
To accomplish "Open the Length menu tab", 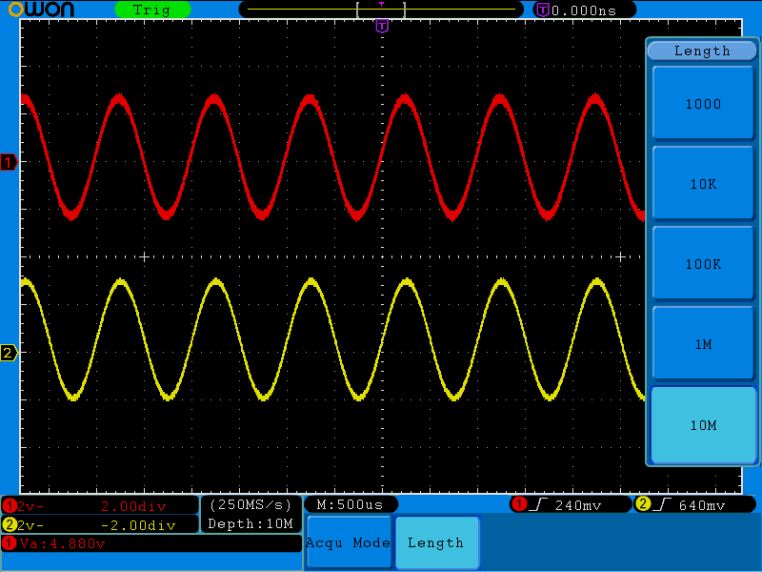I will (436, 543).
